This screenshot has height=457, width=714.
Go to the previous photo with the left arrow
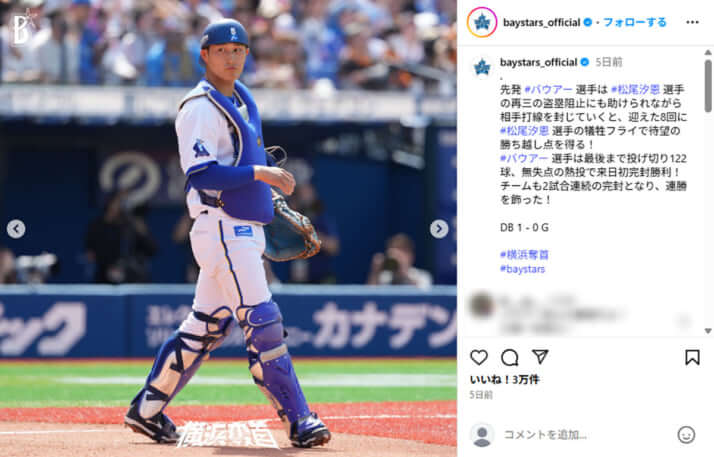pos(16,229)
